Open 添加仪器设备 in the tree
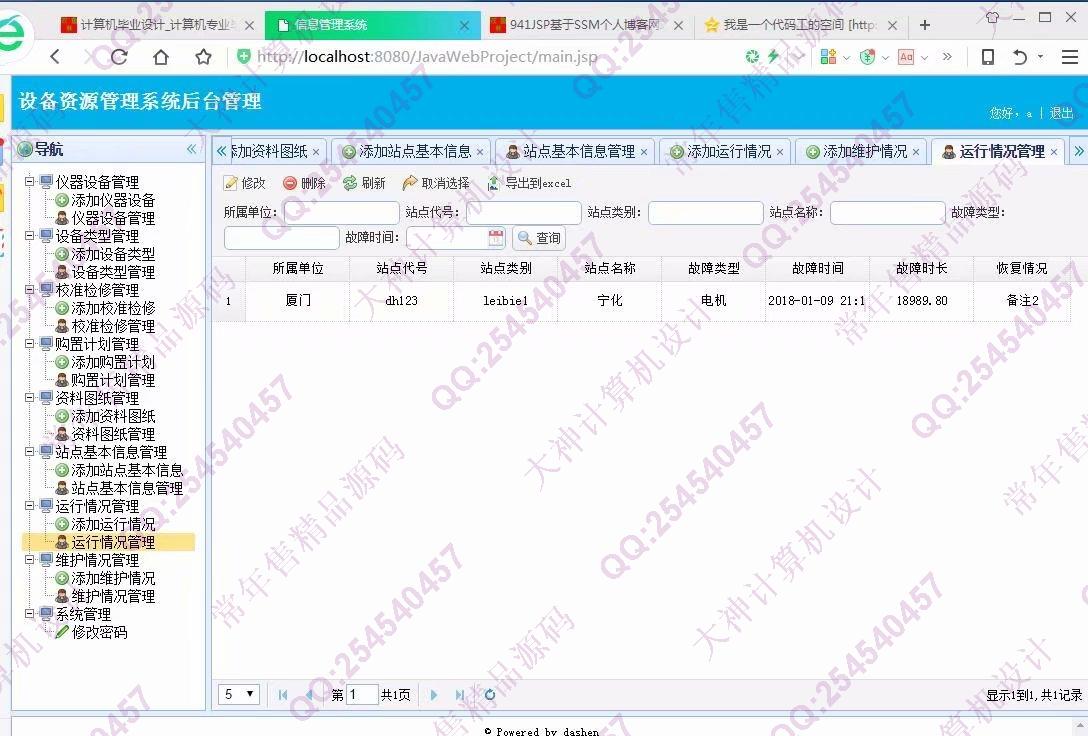 tap(113, 200)
